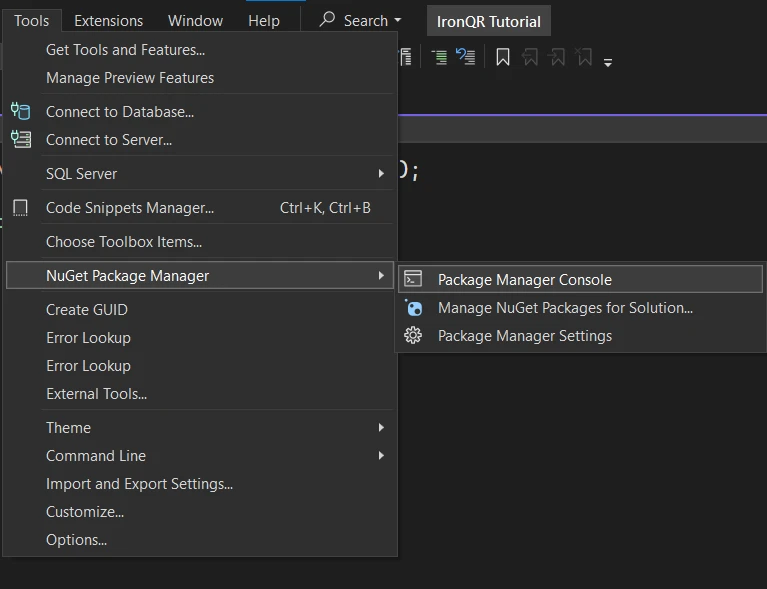Open the Window menu
This screenshot has height=589, width=767.
coord(195,20)
